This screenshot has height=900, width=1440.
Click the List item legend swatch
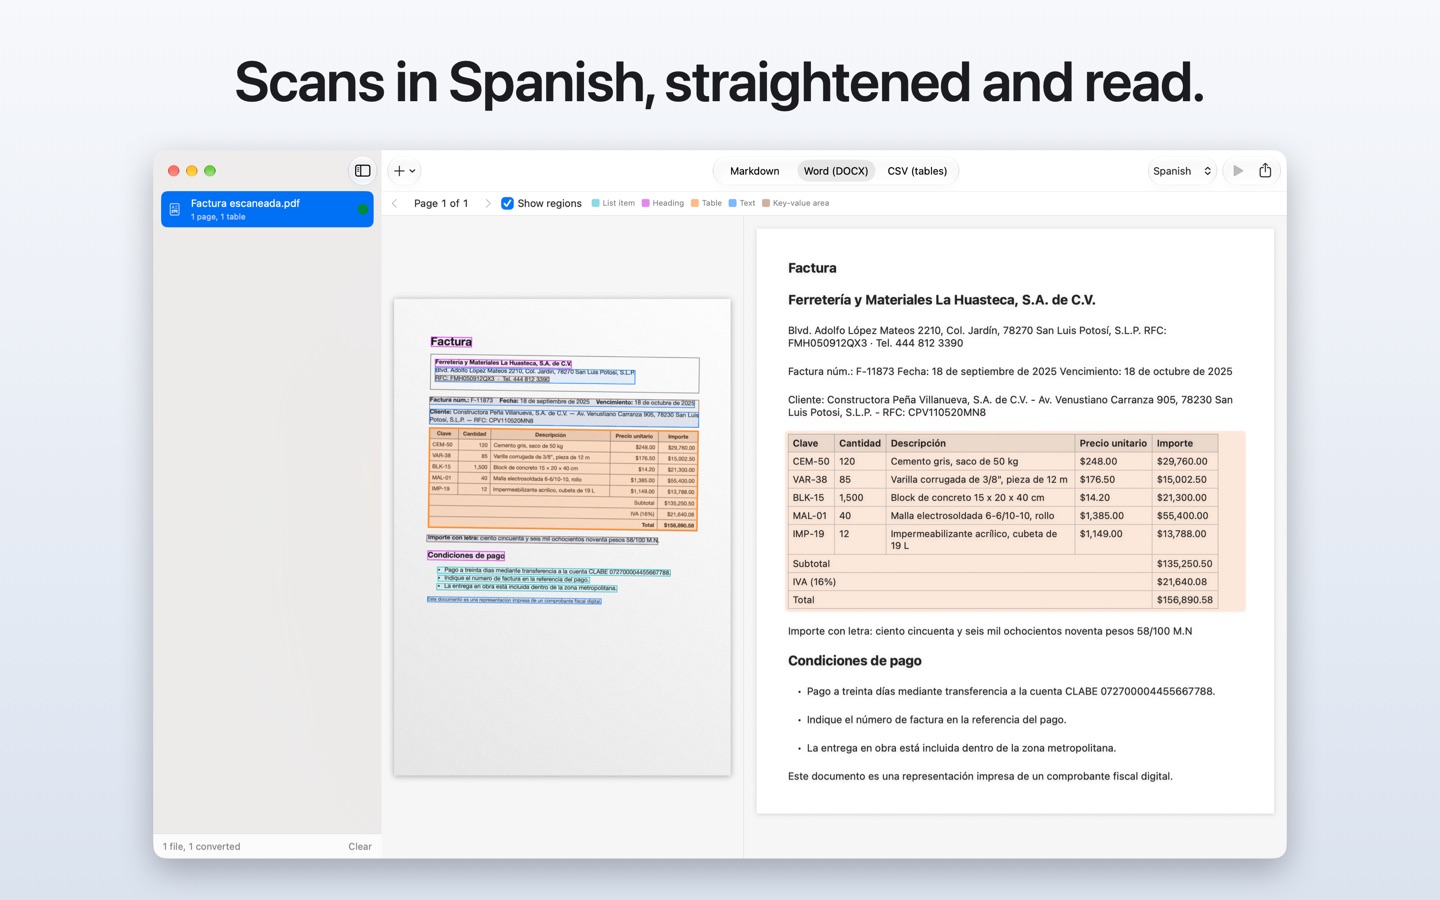596,203
